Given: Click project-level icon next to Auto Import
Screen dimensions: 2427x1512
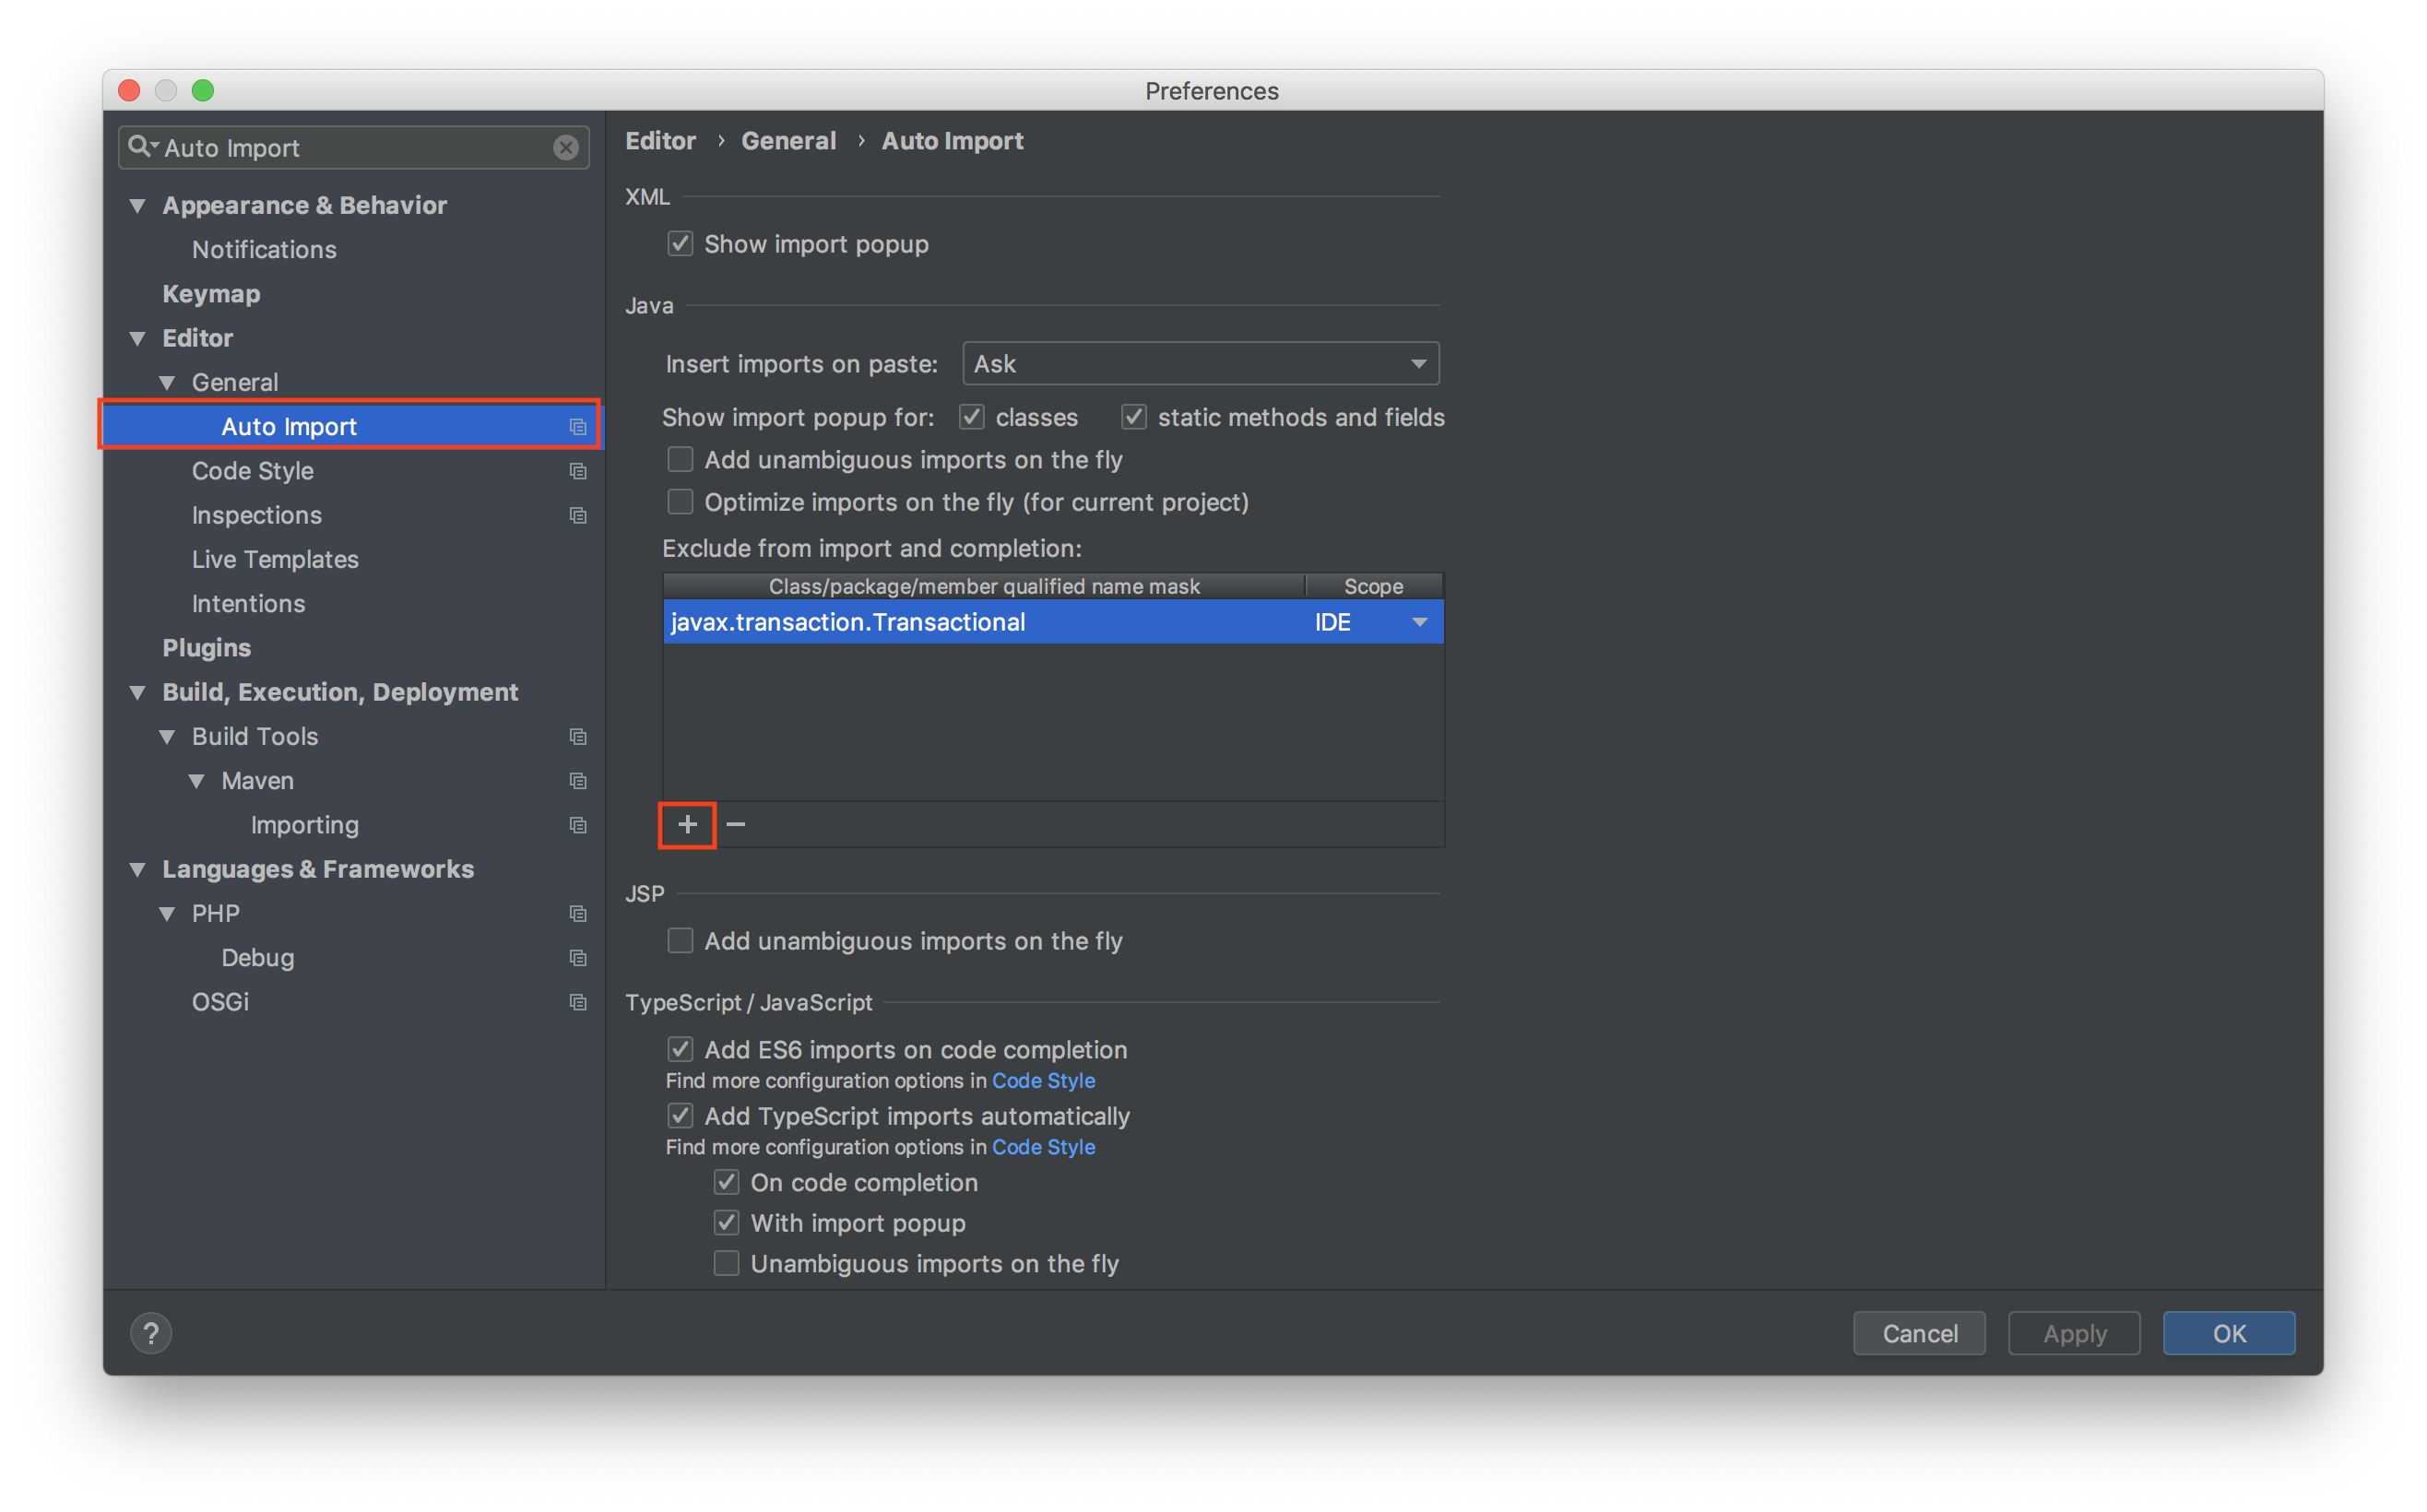Looking at the screenshot, I should pyautogui.click(x=578, y=427).
